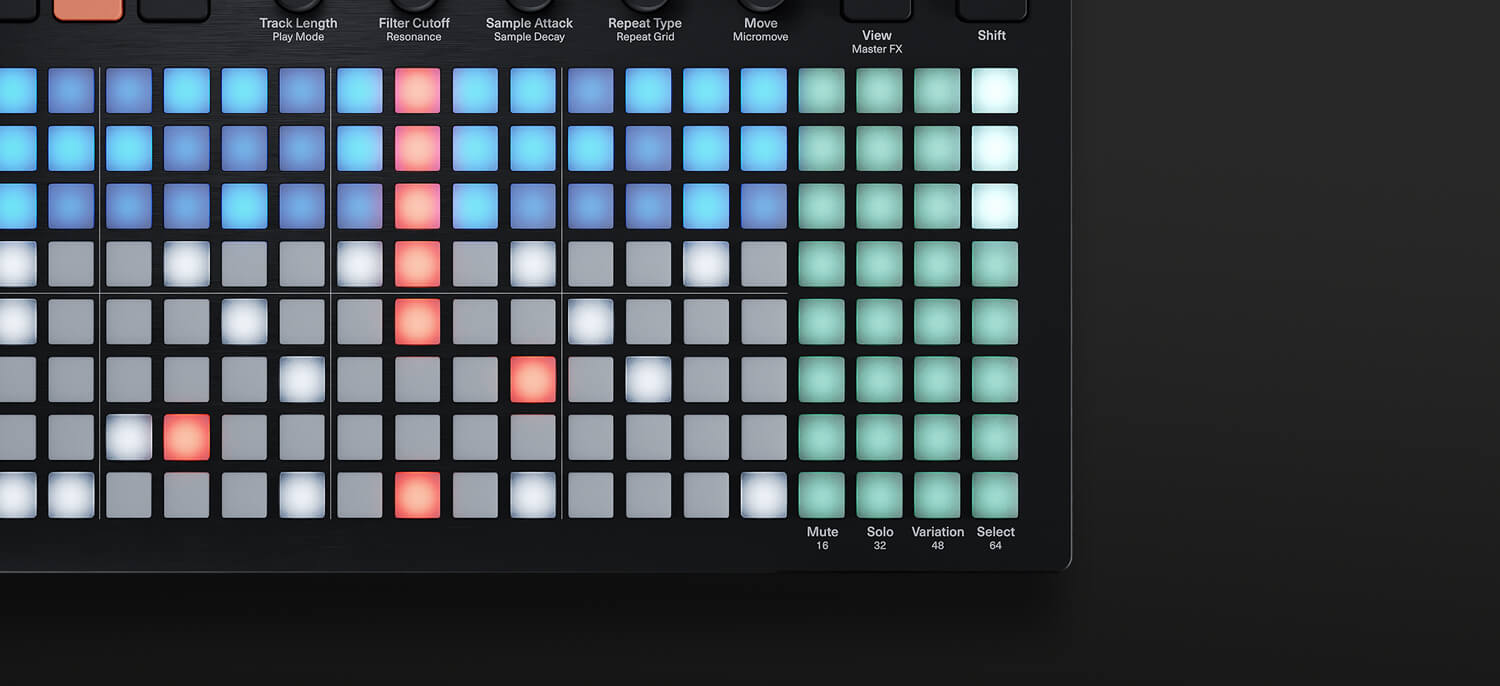Click the Play Mode label
1500x686 pixels.
298,37
